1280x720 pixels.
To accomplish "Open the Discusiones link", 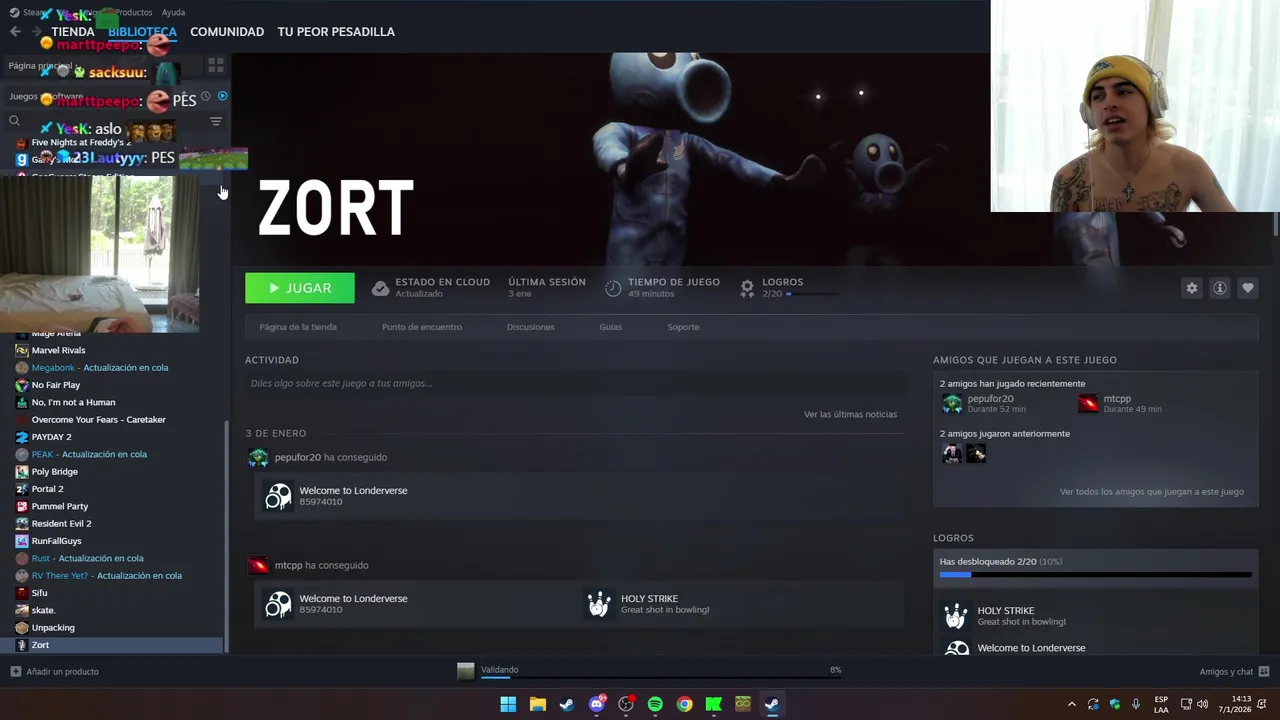I will point(530,327).
